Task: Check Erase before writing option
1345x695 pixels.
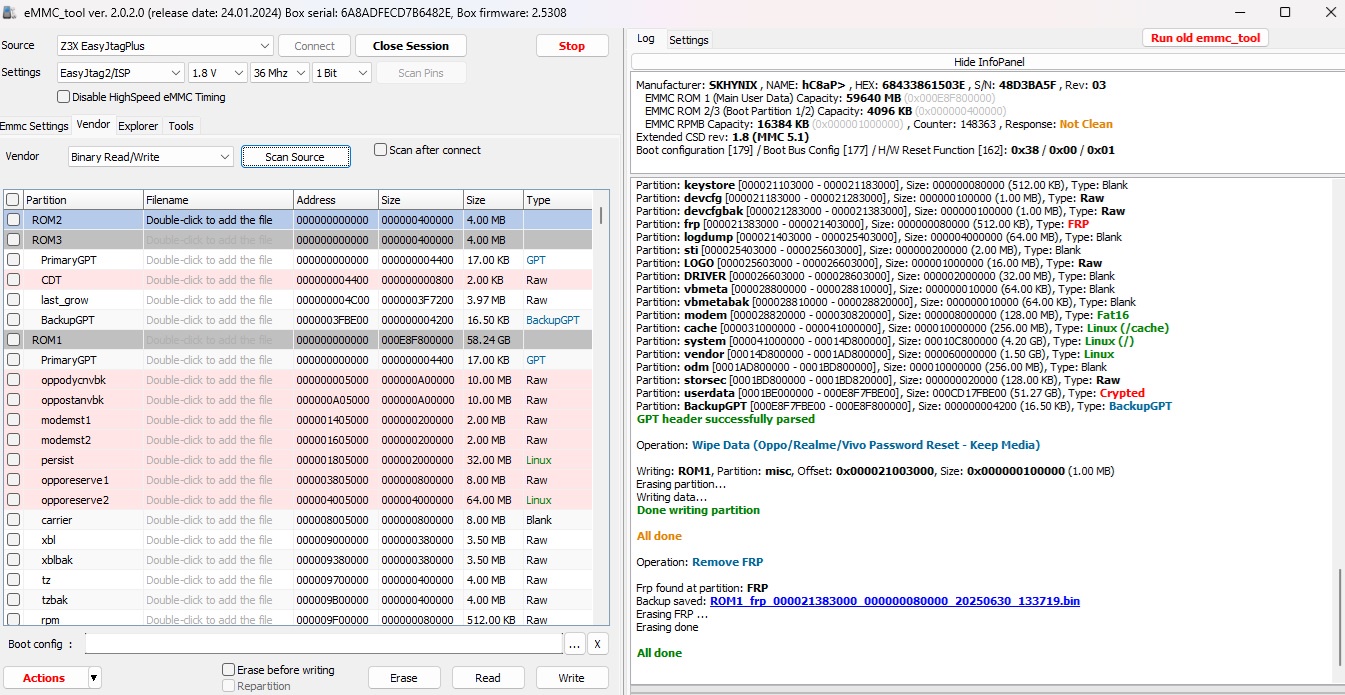Action: click(229, 670)
